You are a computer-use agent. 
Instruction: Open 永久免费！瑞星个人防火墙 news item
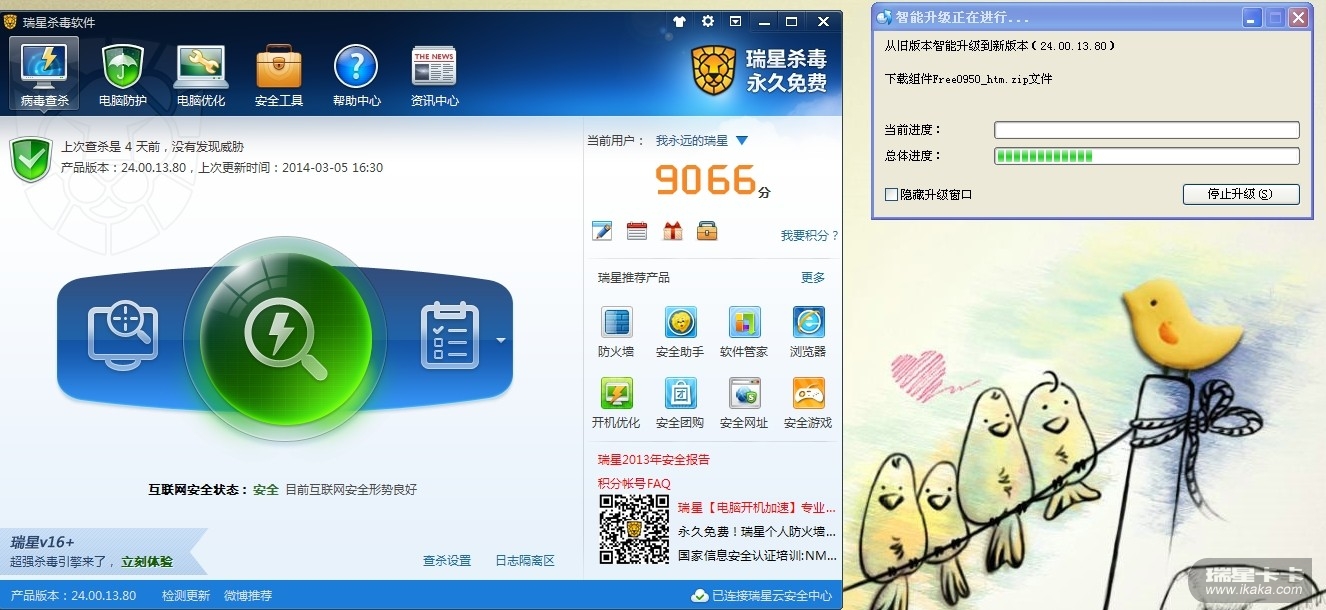(757, 532)
